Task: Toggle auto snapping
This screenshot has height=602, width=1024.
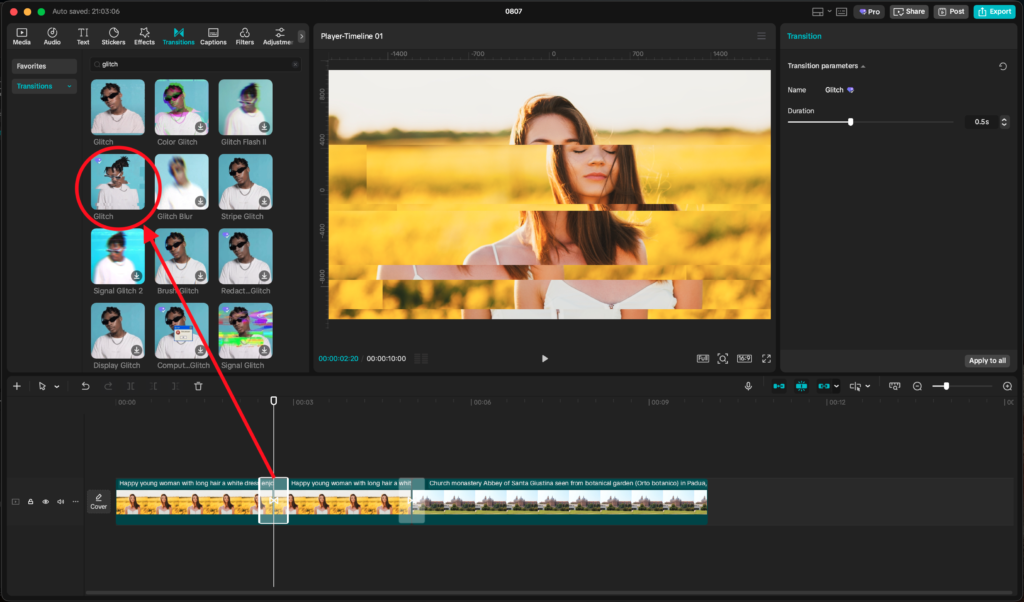Action: (x=801, y=386)
